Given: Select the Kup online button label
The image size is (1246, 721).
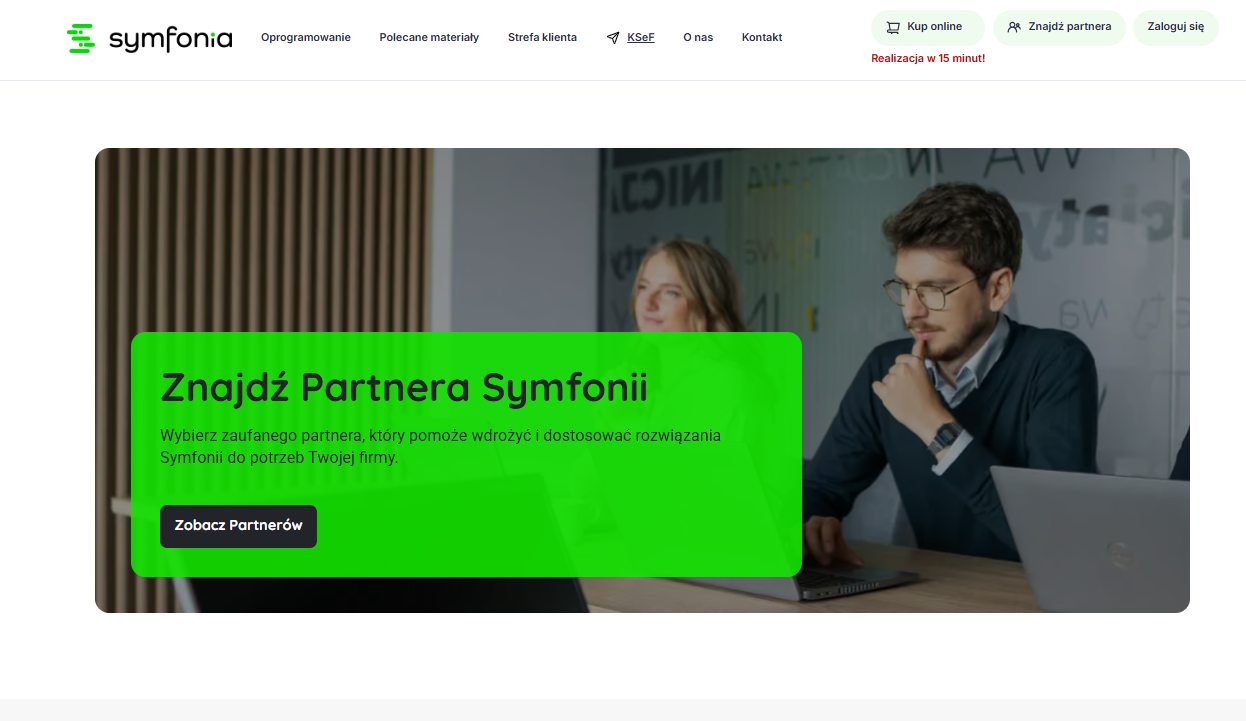Looking at the screenshot, I should [935, 27].
